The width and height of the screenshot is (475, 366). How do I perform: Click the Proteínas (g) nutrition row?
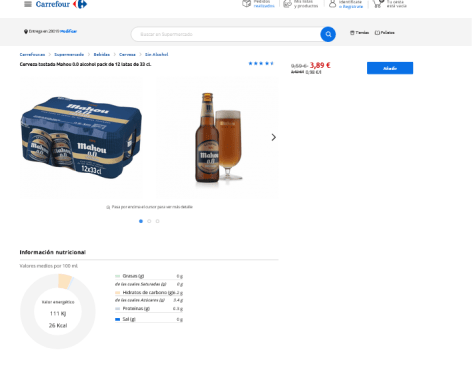point(149,309)
